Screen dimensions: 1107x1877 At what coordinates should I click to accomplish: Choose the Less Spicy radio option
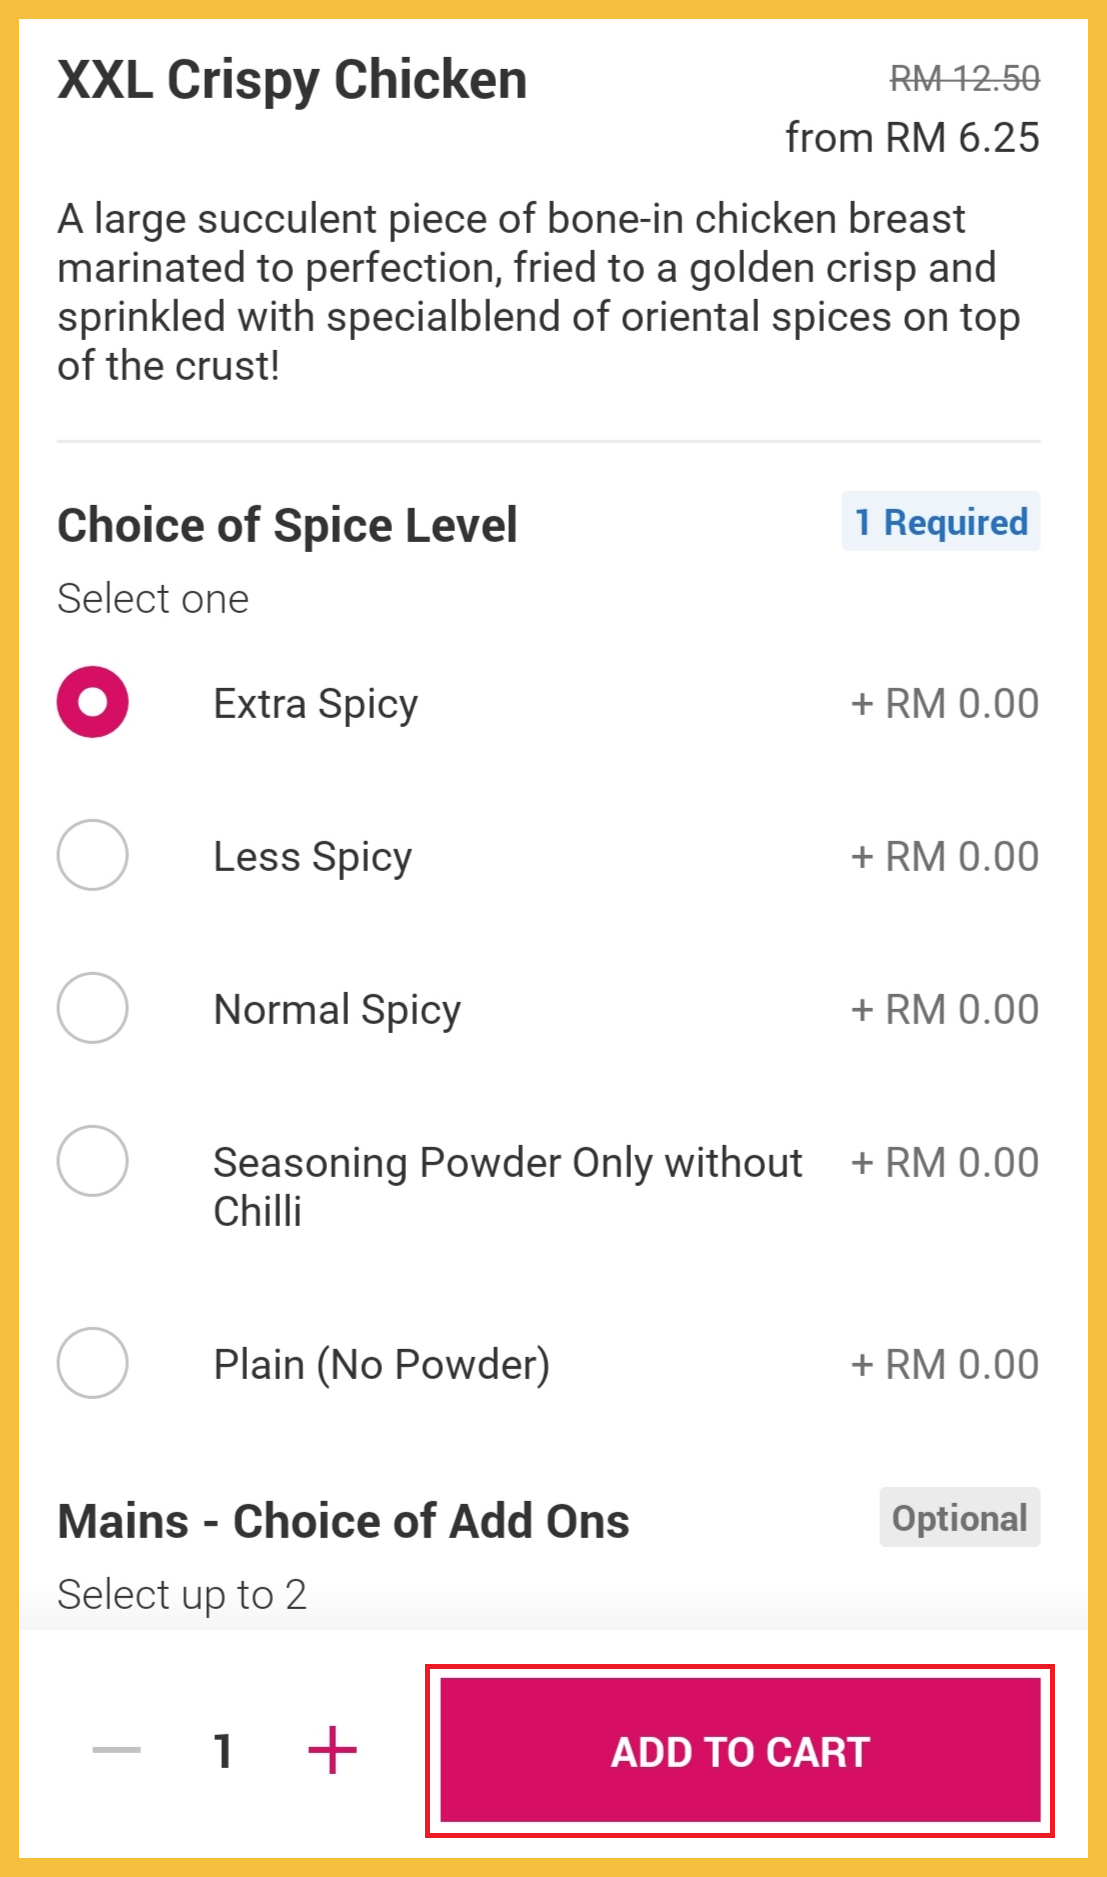click(92, 855)
